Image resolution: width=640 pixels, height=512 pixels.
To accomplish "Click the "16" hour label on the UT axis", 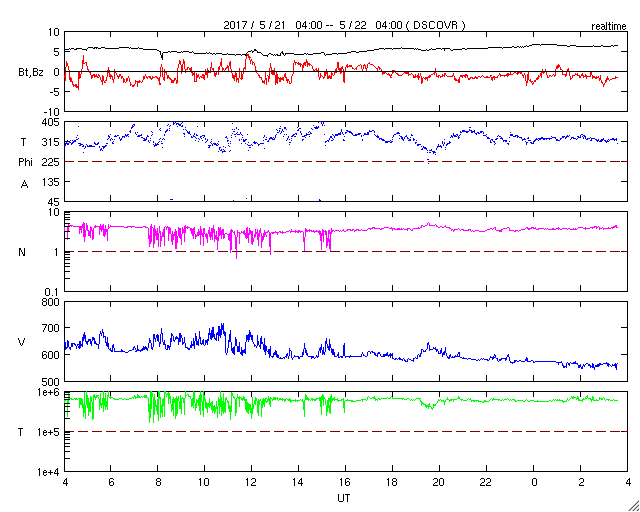I will click(x=345, y=483).
